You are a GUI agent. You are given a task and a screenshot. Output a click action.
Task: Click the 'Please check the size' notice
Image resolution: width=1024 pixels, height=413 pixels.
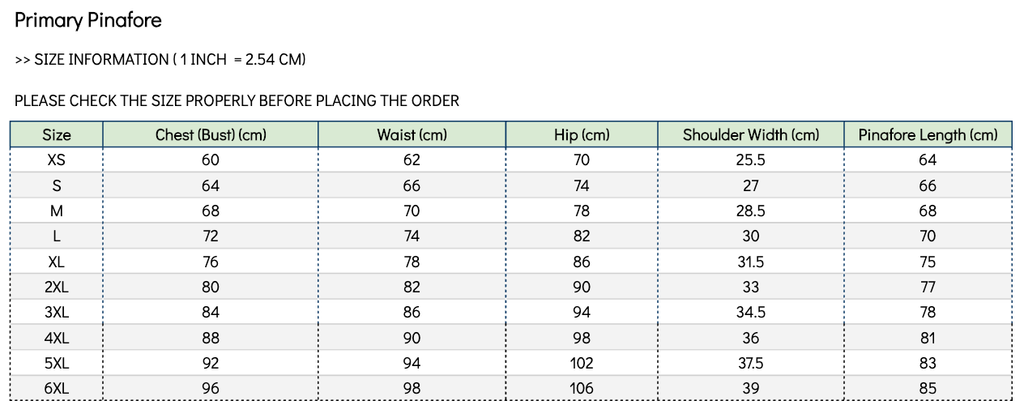point(237,100)
